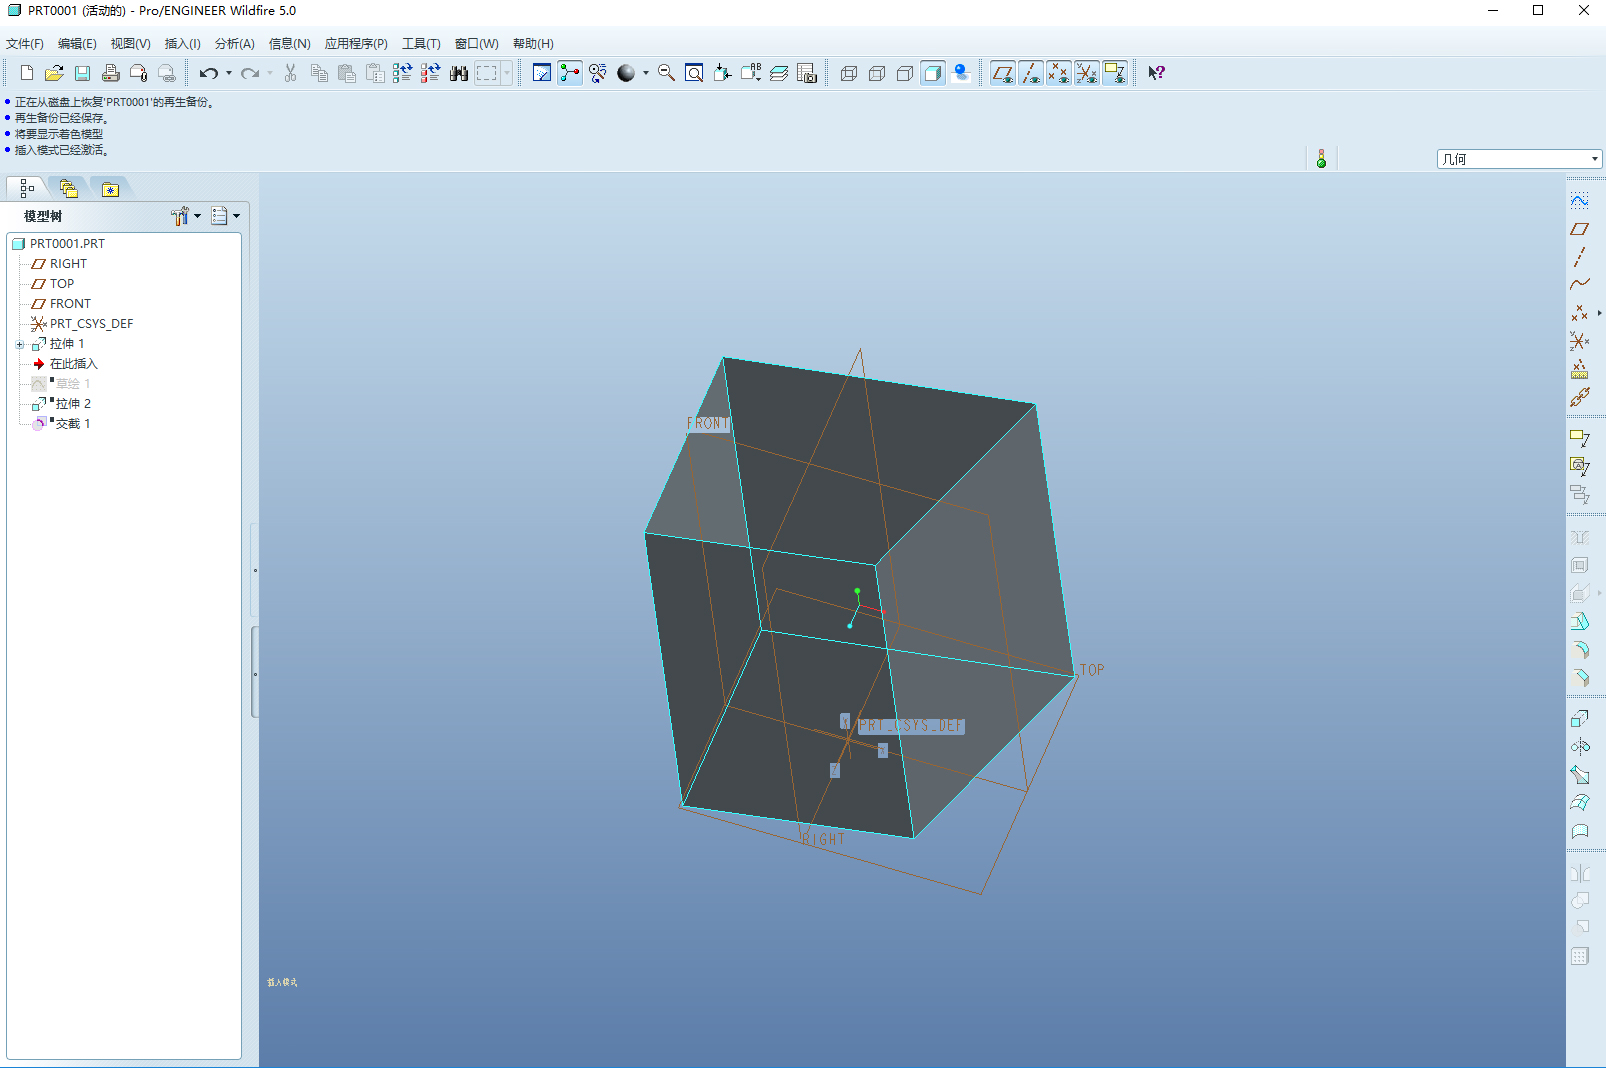Click the Print icon in toolbar
The height and width of the screenshot is (1068, 1606).
(110, 73)
